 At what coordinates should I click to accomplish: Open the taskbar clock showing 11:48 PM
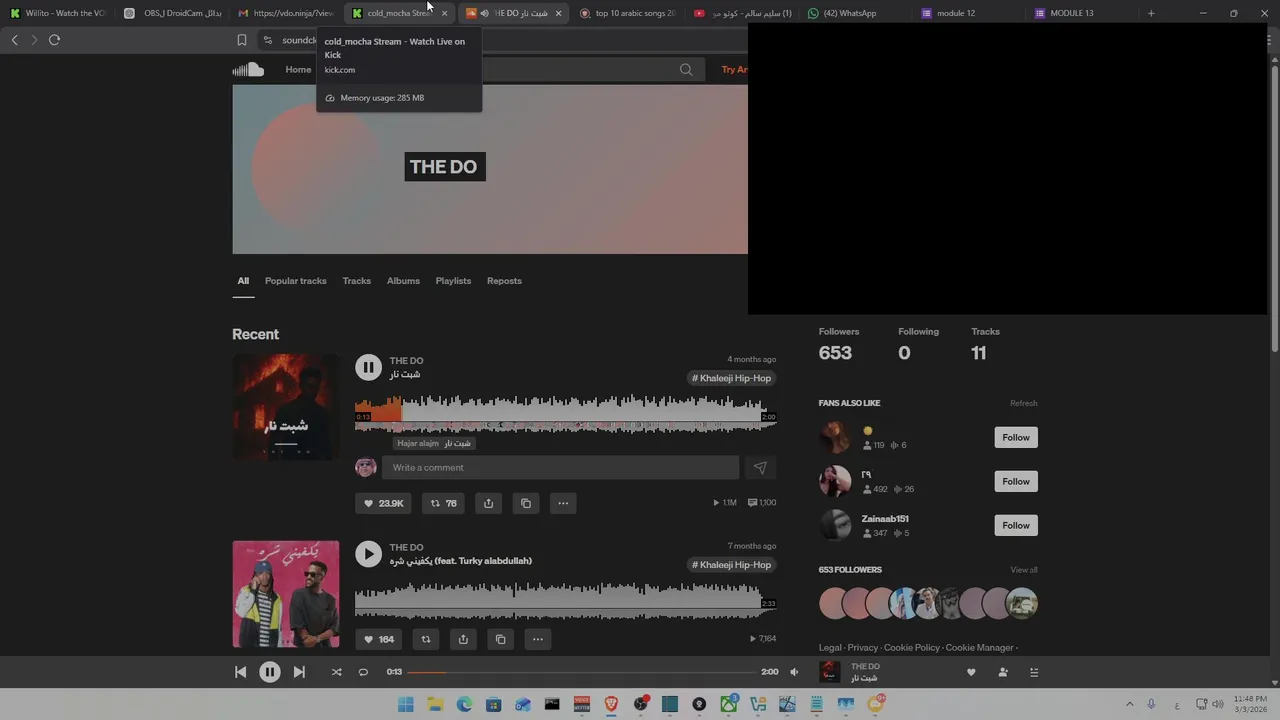coord(1250,704)
